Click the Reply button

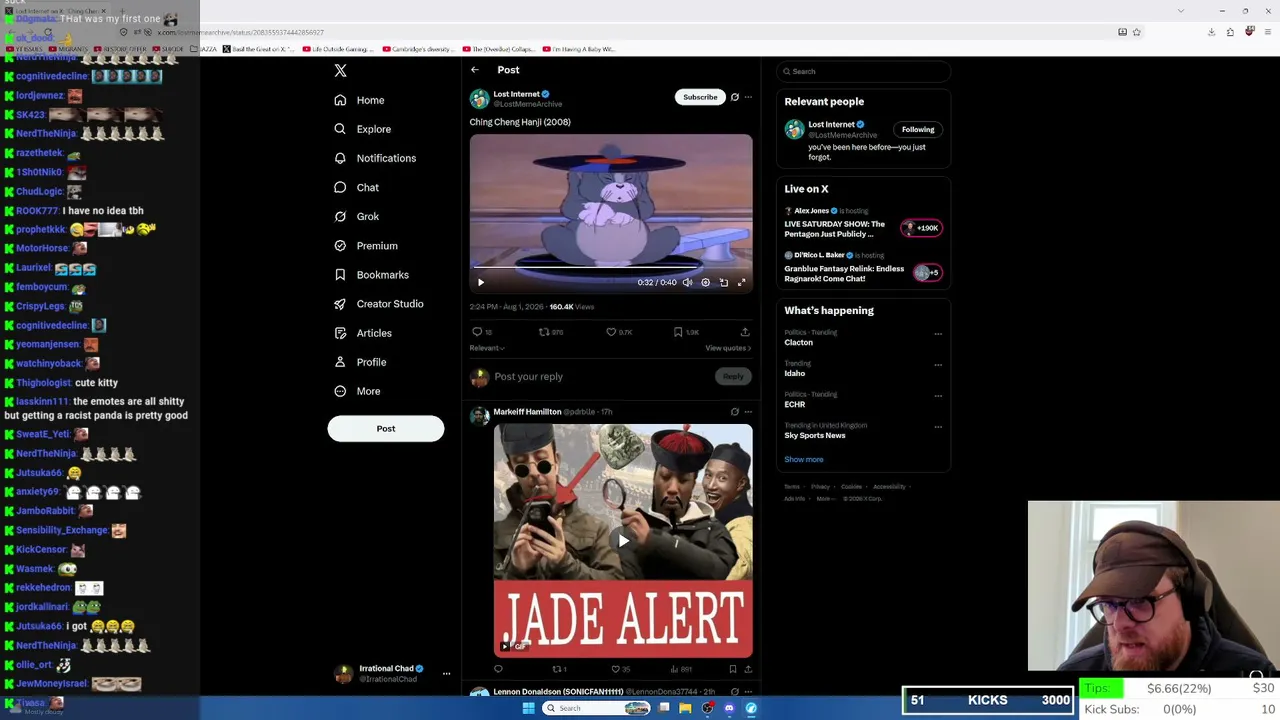click(x=733, y=376)
